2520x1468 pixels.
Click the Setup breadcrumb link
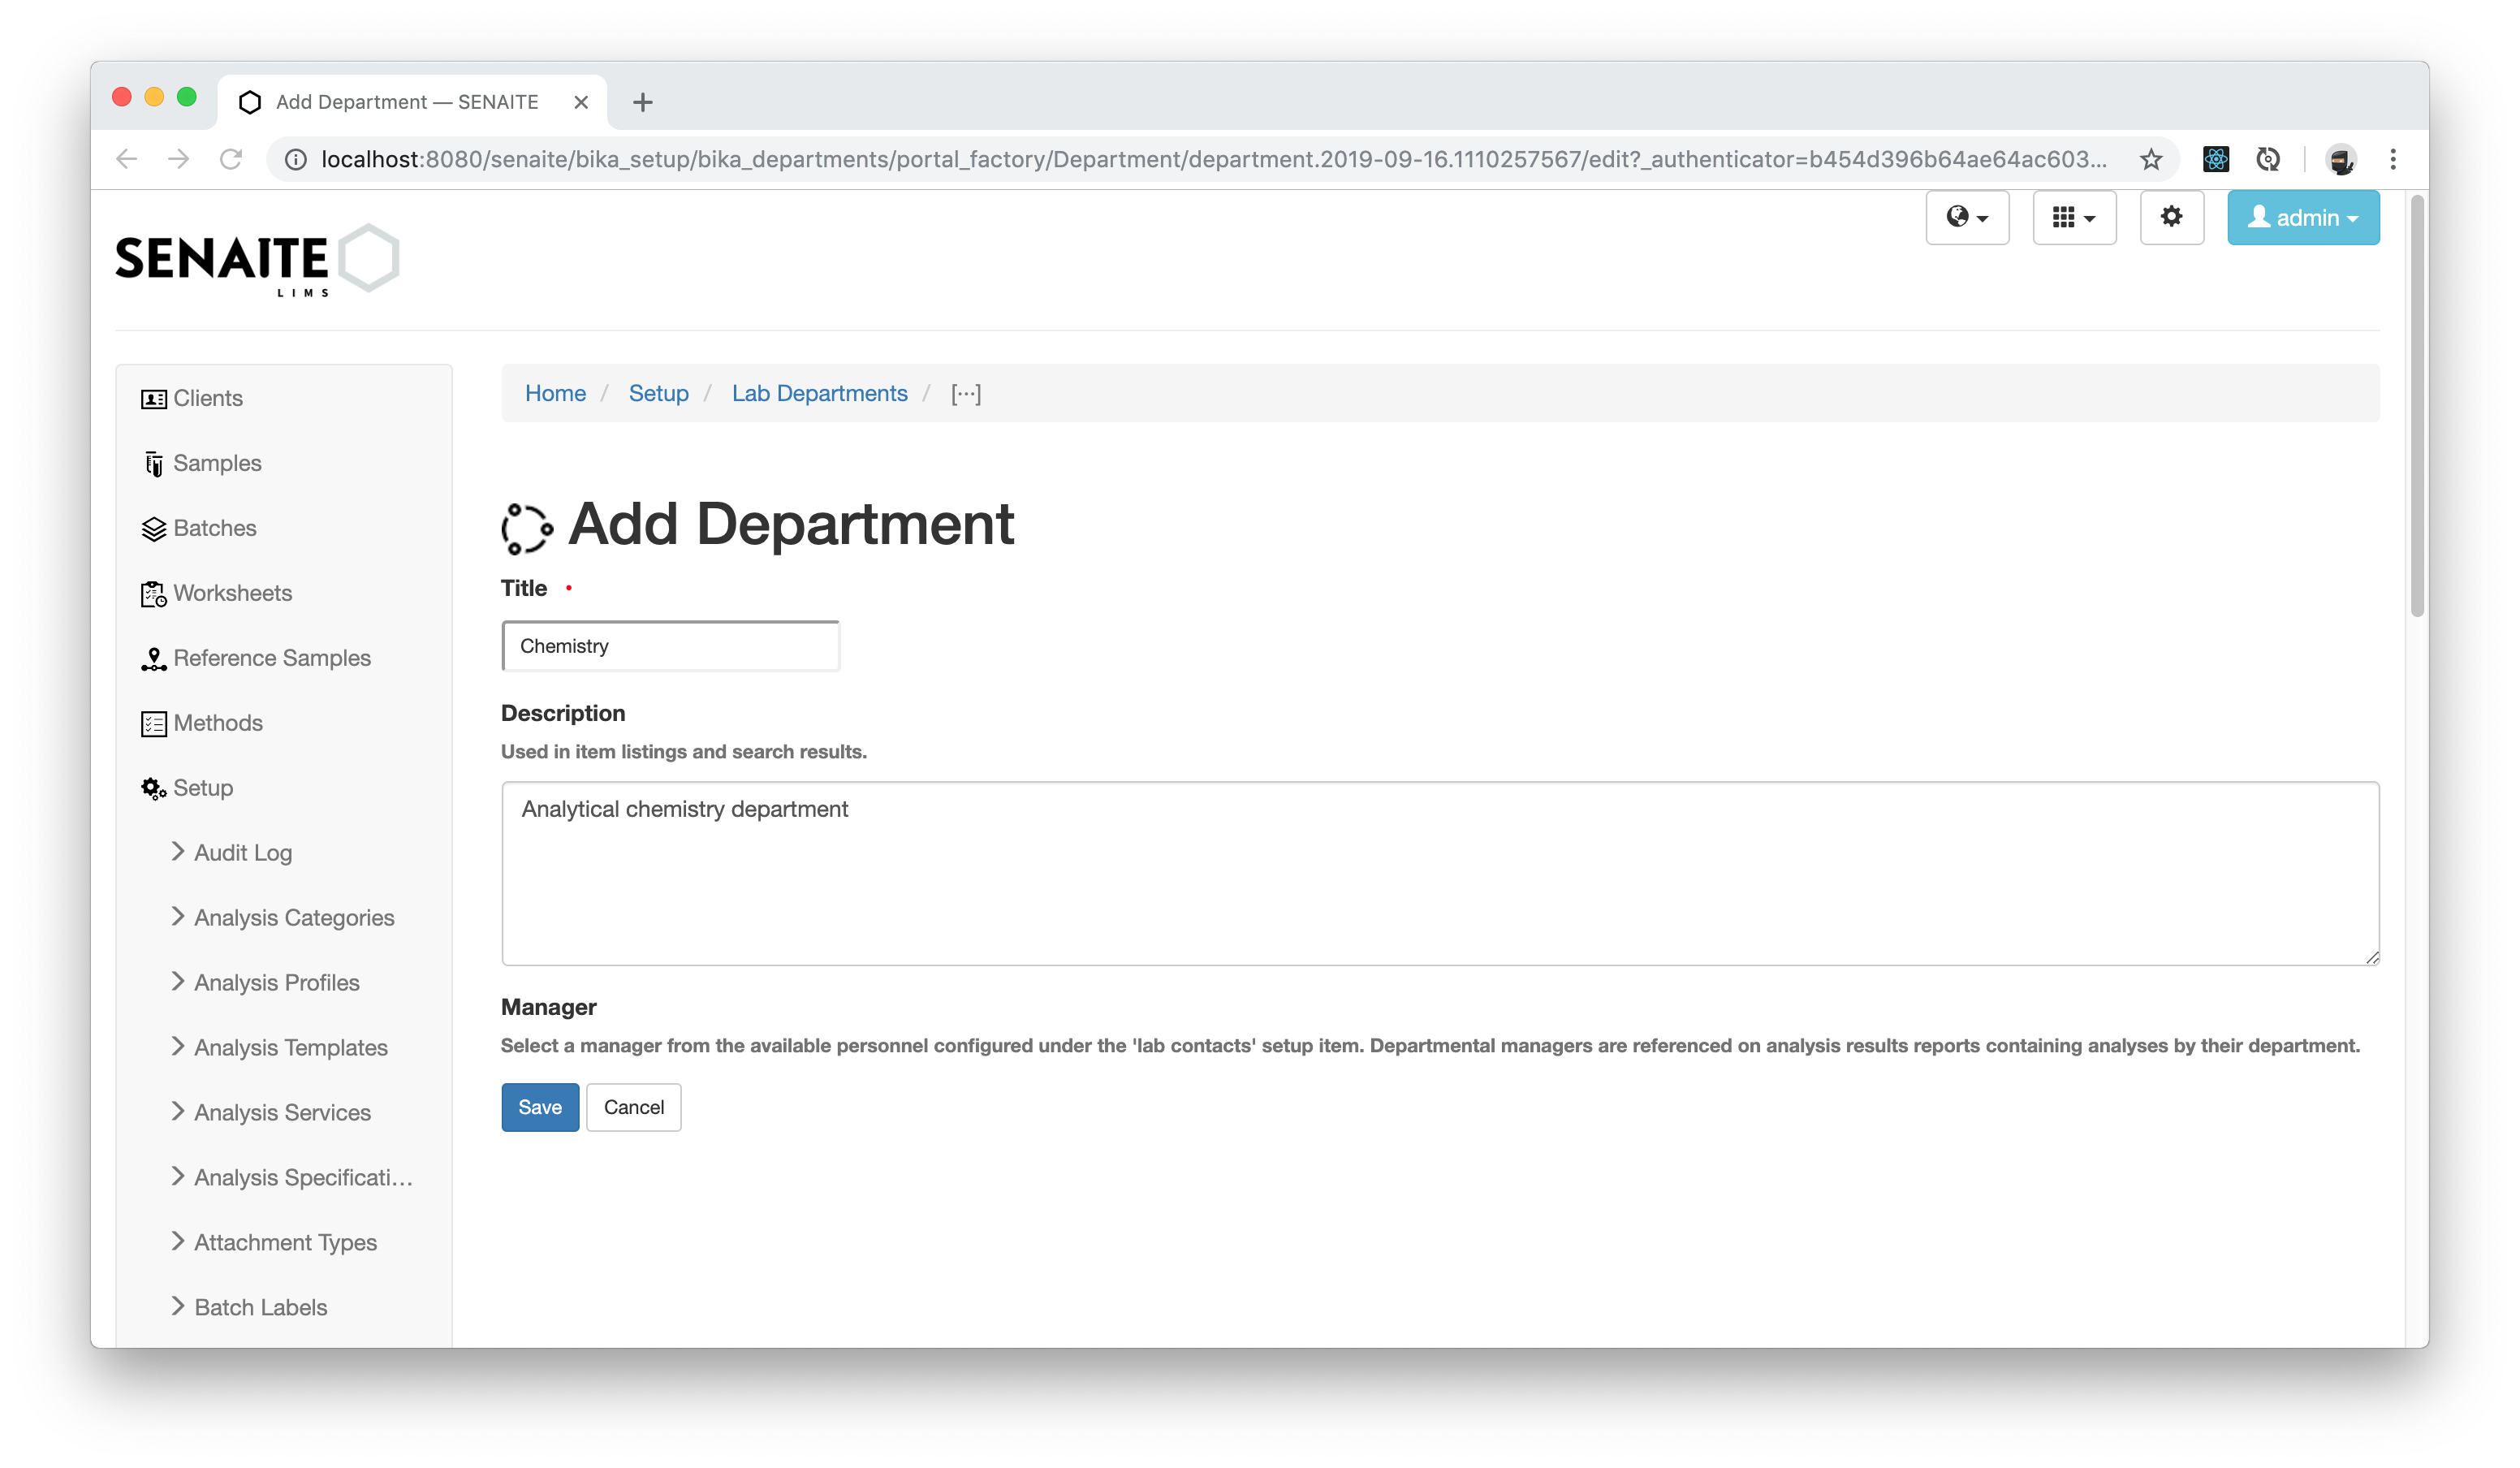point(659,393)
